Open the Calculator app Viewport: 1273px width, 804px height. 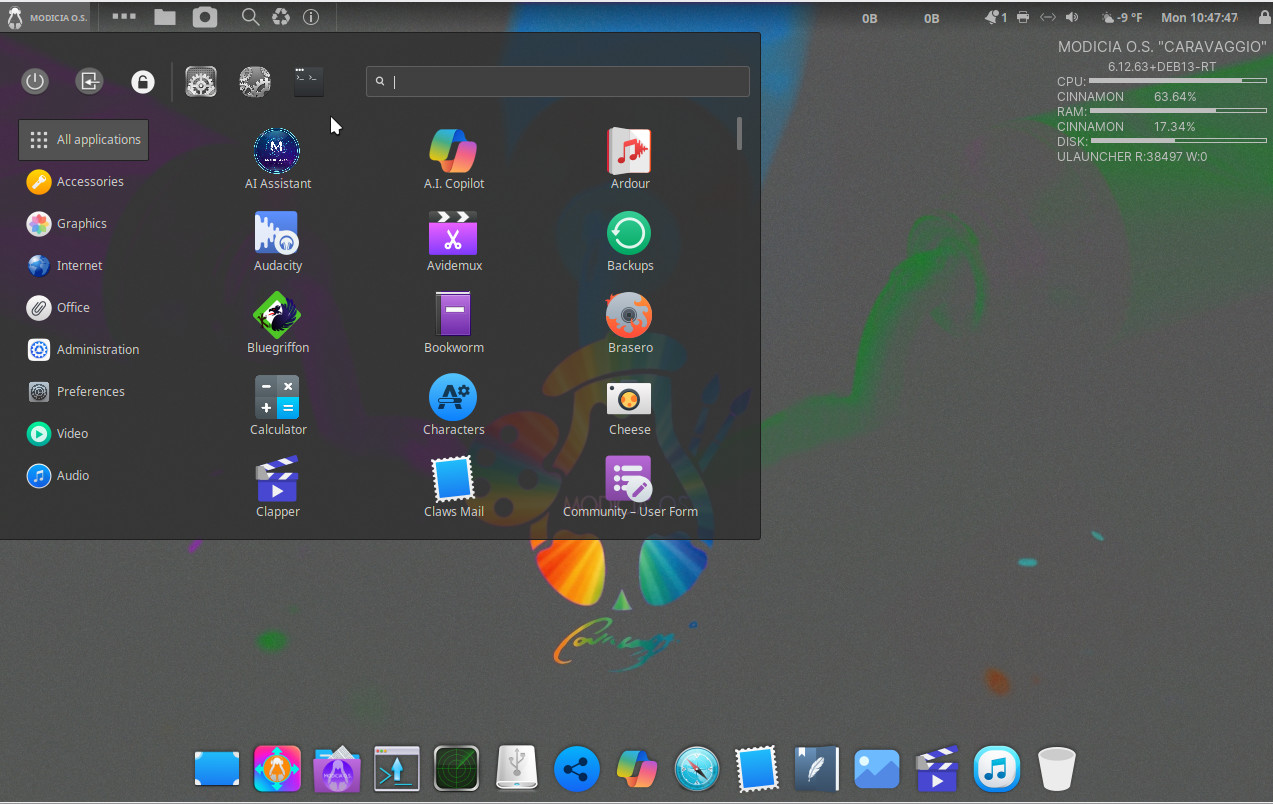278,405
